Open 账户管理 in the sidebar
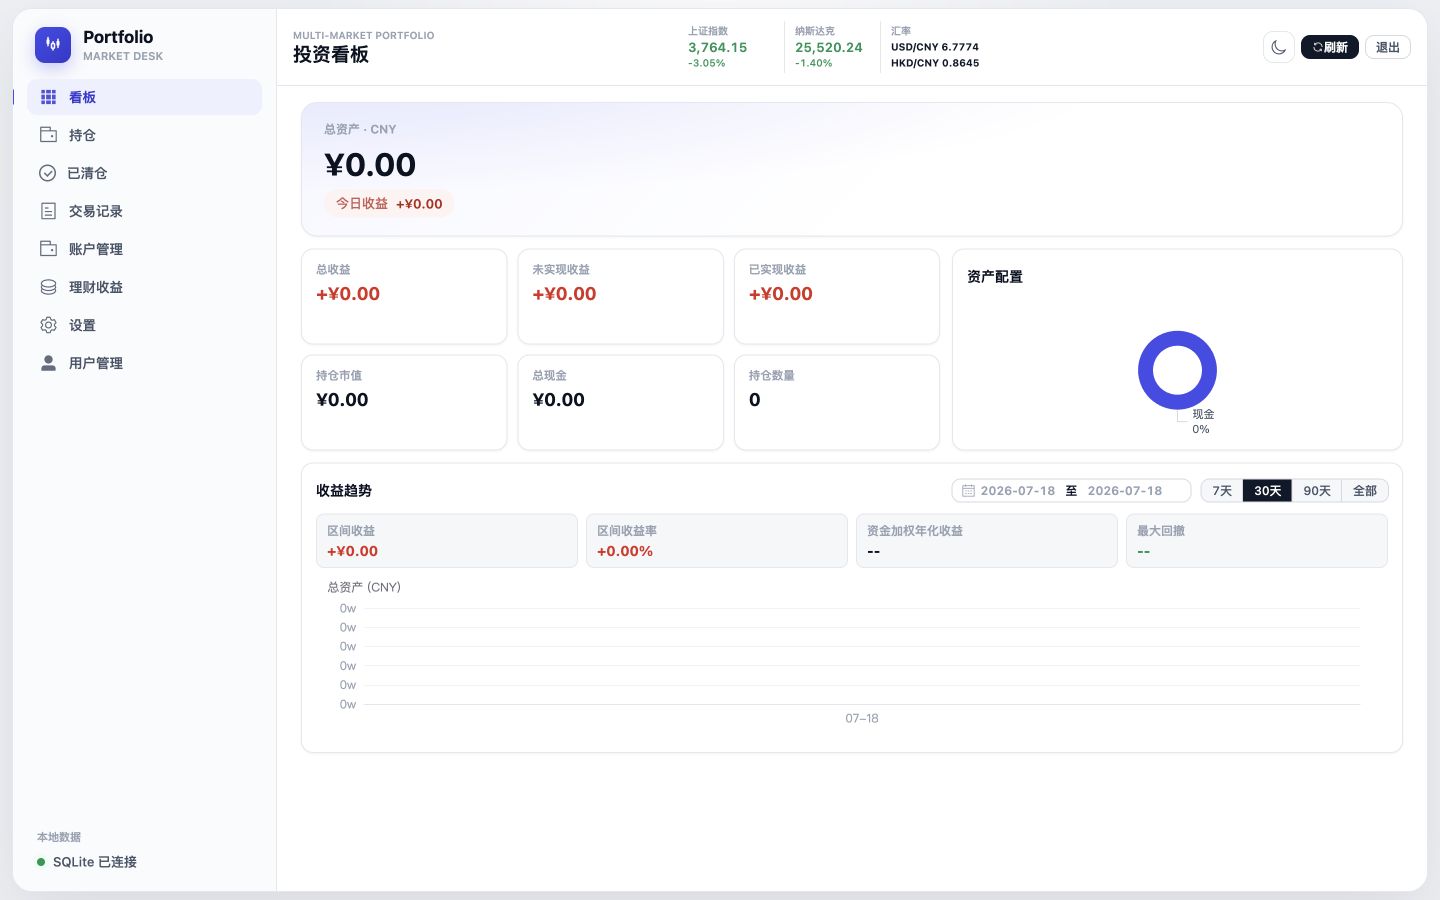The height and width of the screenshot is (900, 1440). (x=144, y=249)
